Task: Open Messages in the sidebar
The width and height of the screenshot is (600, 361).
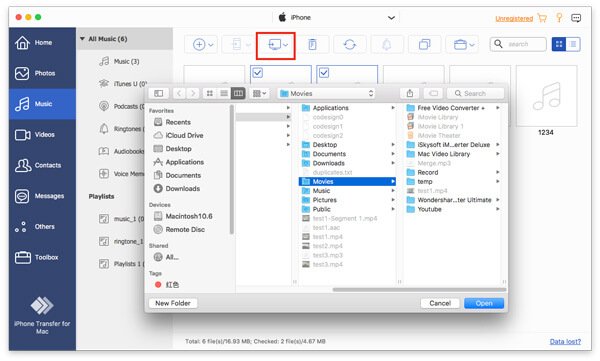Action: click(42, 196)
